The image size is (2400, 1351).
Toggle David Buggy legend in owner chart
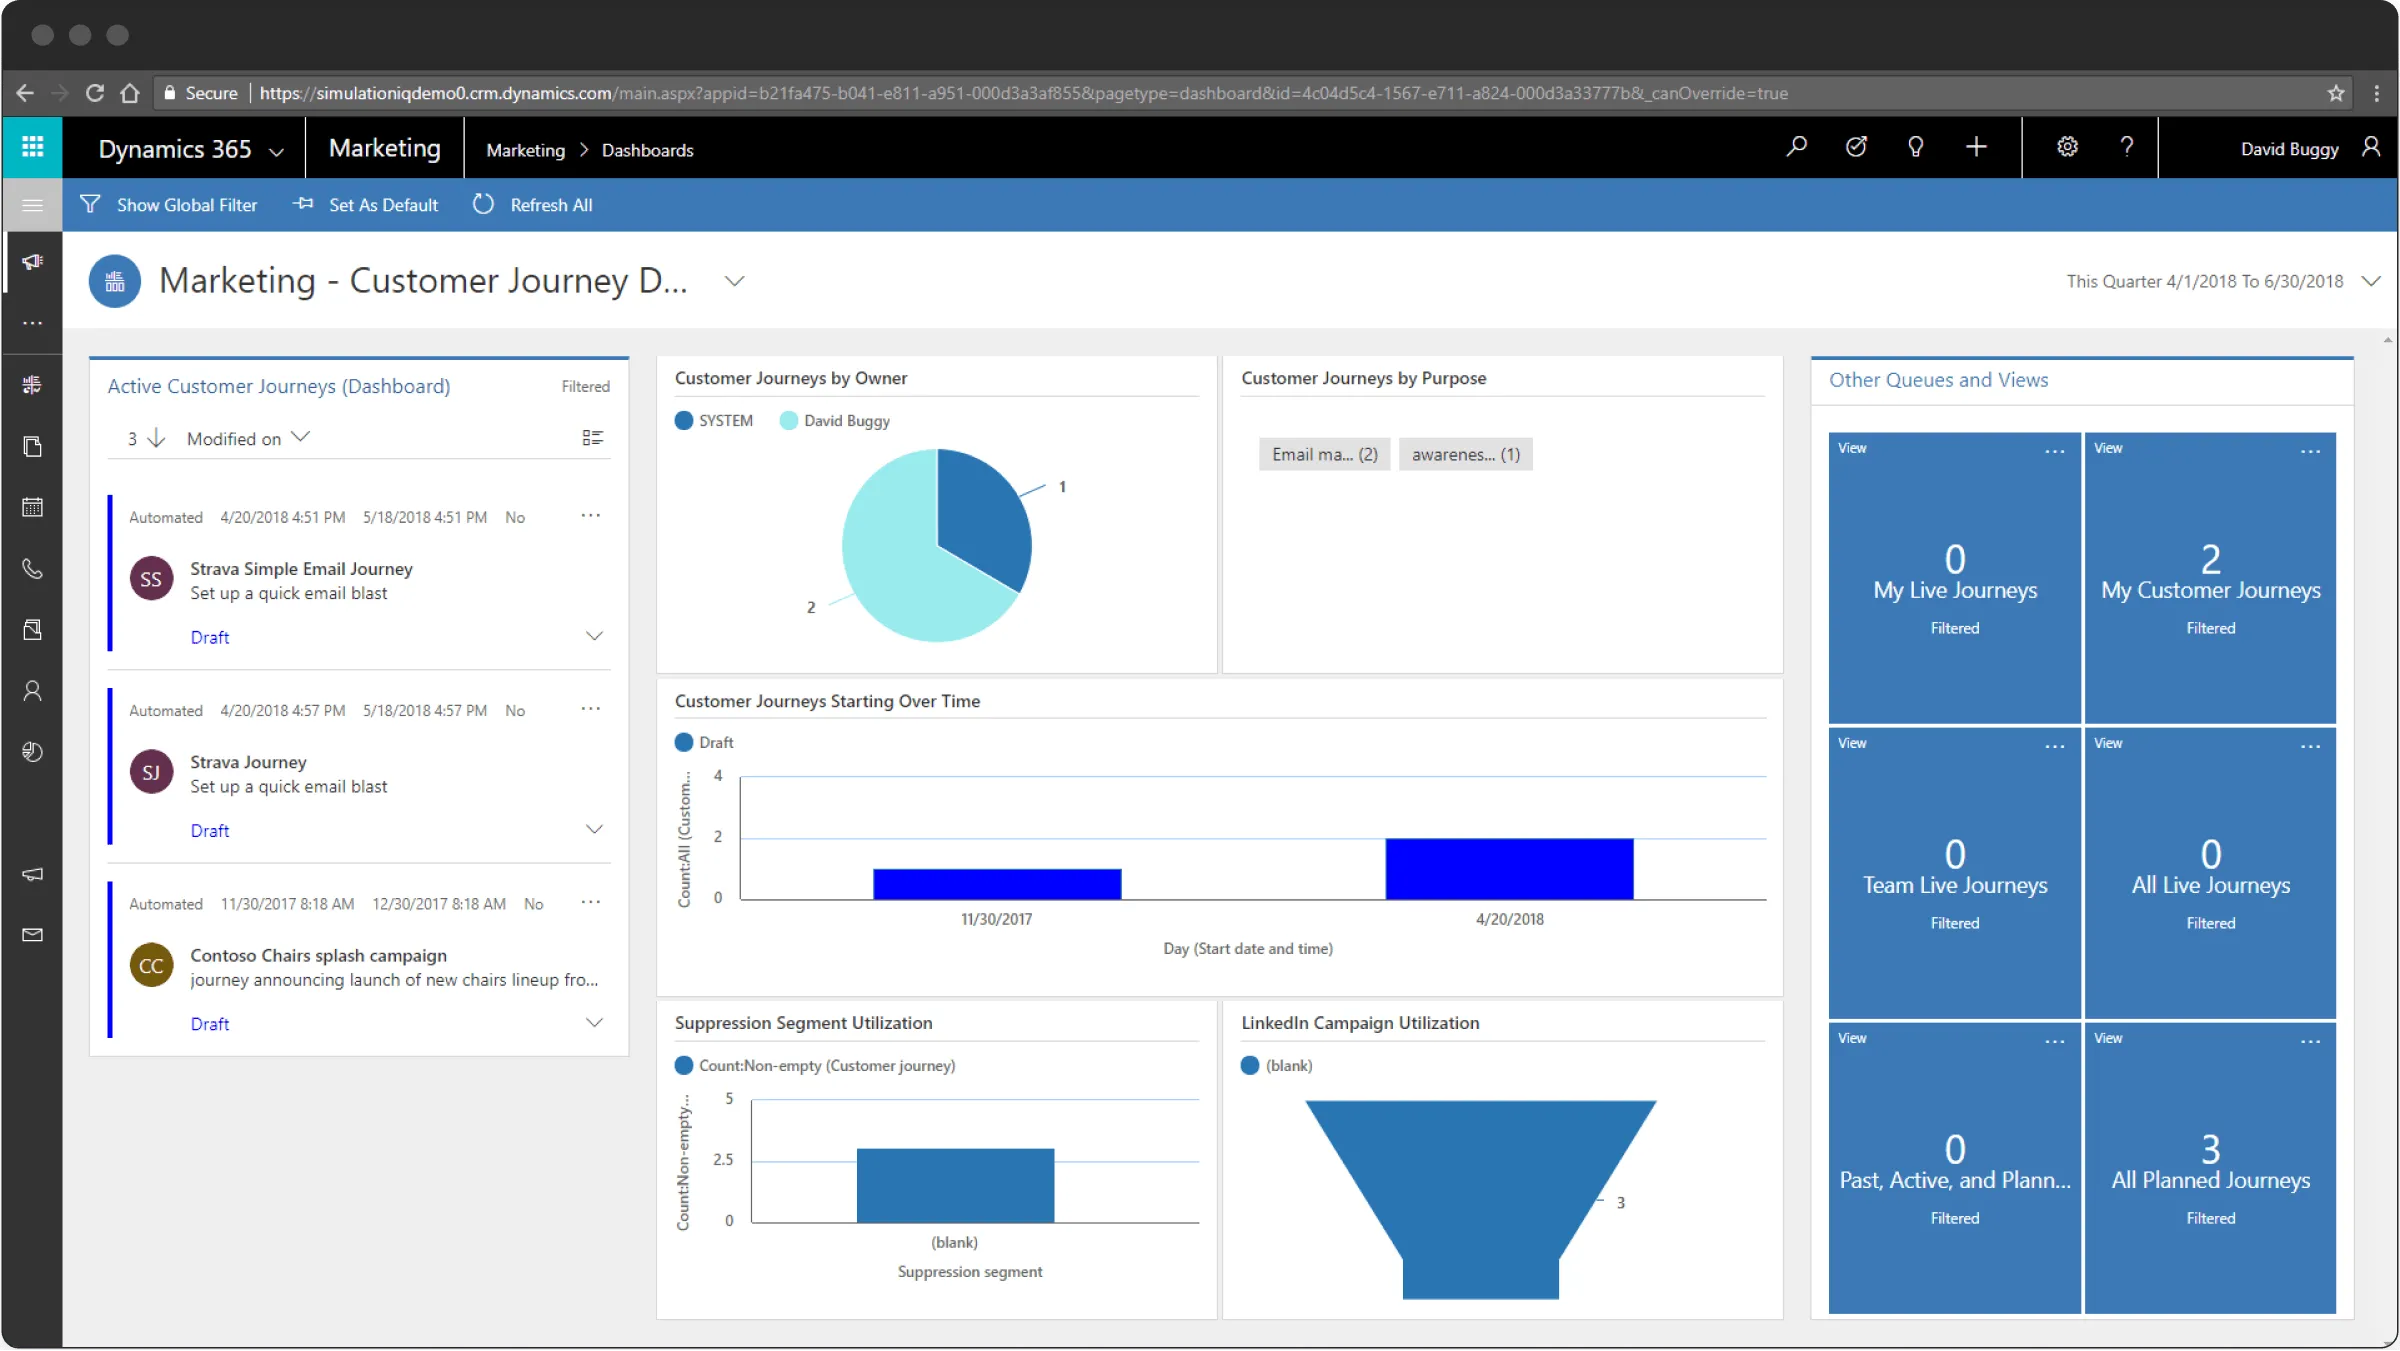835,421
